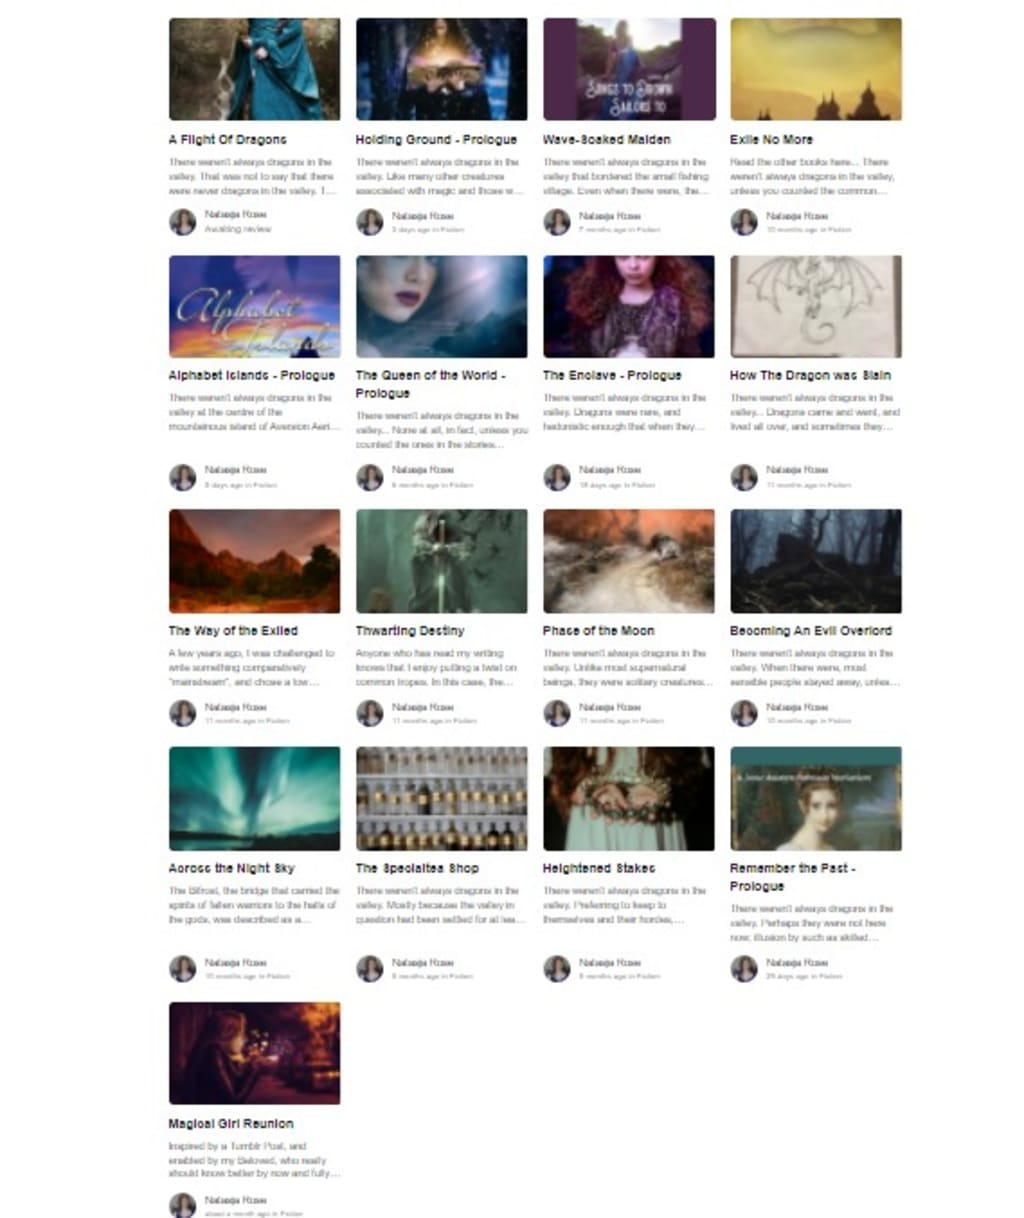Image resolution: width=1024 pixels, height=1218 pixels.
Task: Open the How The Dragon was Slain dragon sketch
Action: point(816,306)
